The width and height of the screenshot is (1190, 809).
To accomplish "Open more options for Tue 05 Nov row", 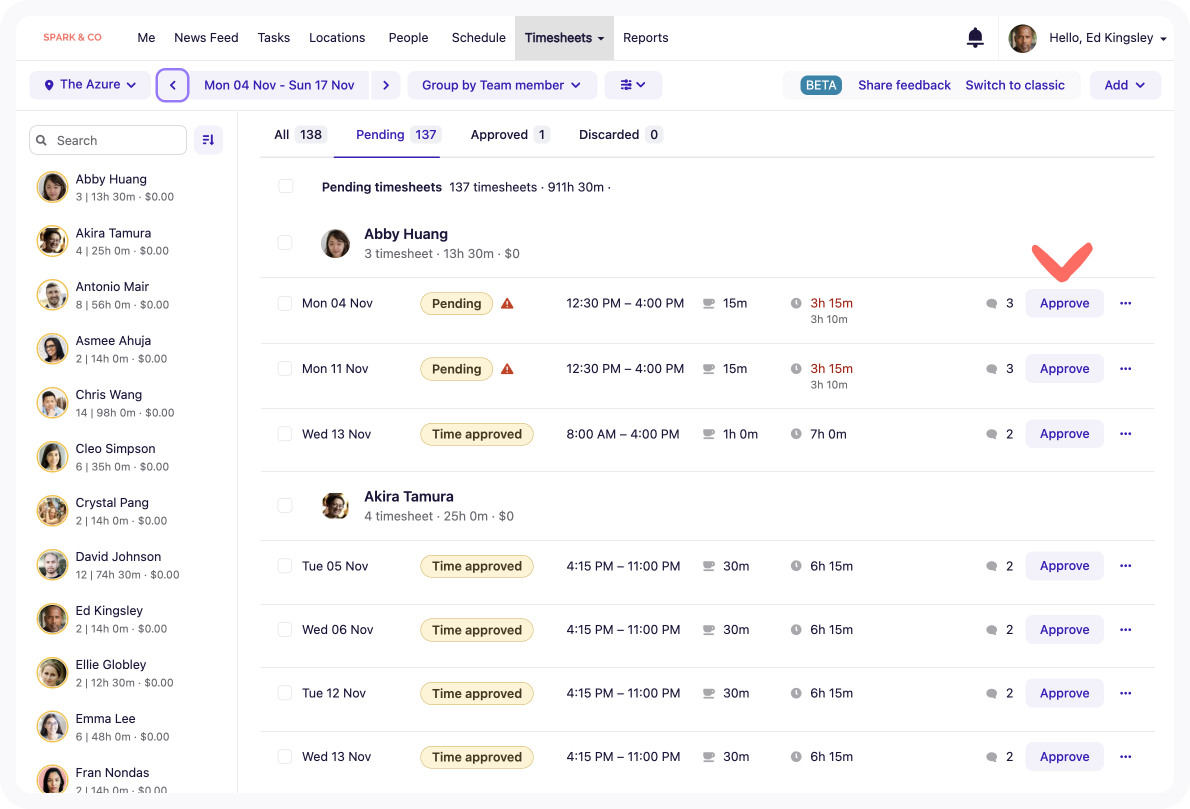I will pos(1125,566).
